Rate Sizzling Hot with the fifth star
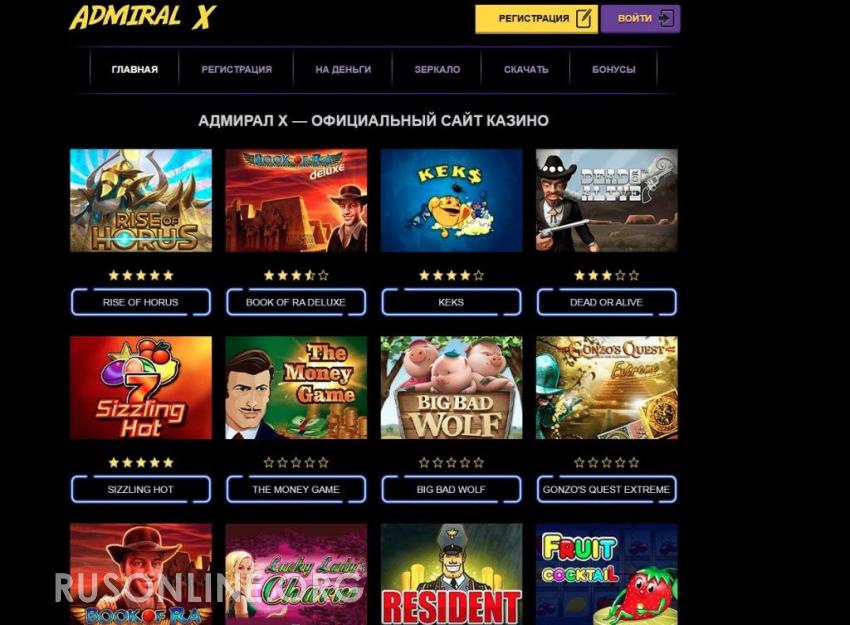The width and height of the screenshot is (850, 625). (x=169, y=462)
